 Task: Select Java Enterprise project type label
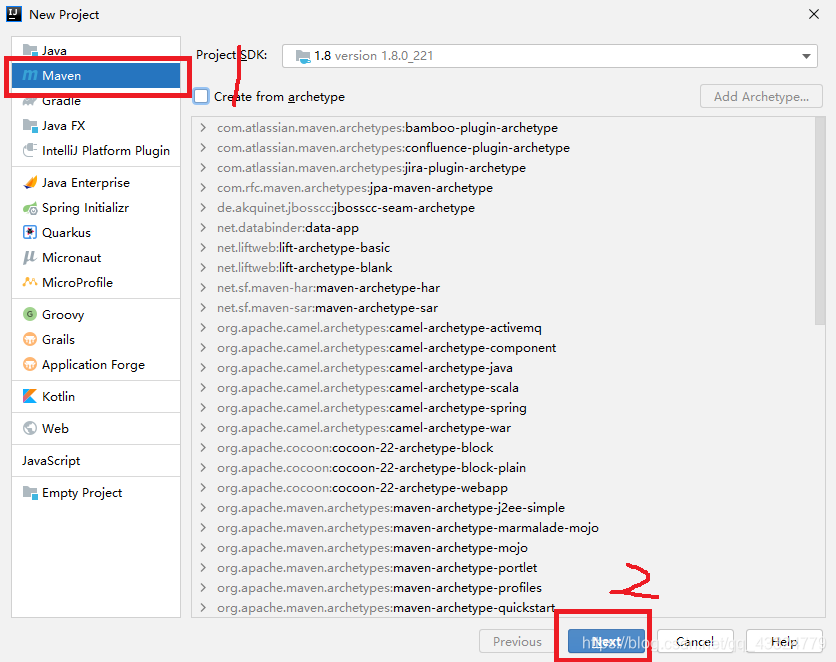(x=86, y=183)
